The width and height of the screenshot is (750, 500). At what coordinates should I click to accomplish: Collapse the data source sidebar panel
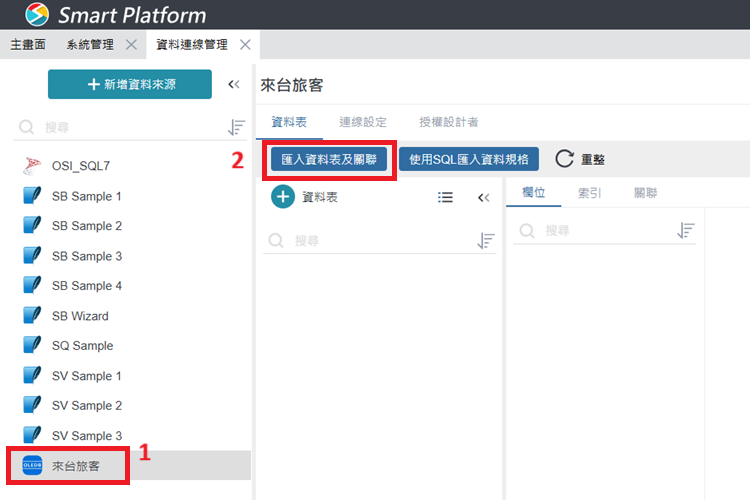234,85
